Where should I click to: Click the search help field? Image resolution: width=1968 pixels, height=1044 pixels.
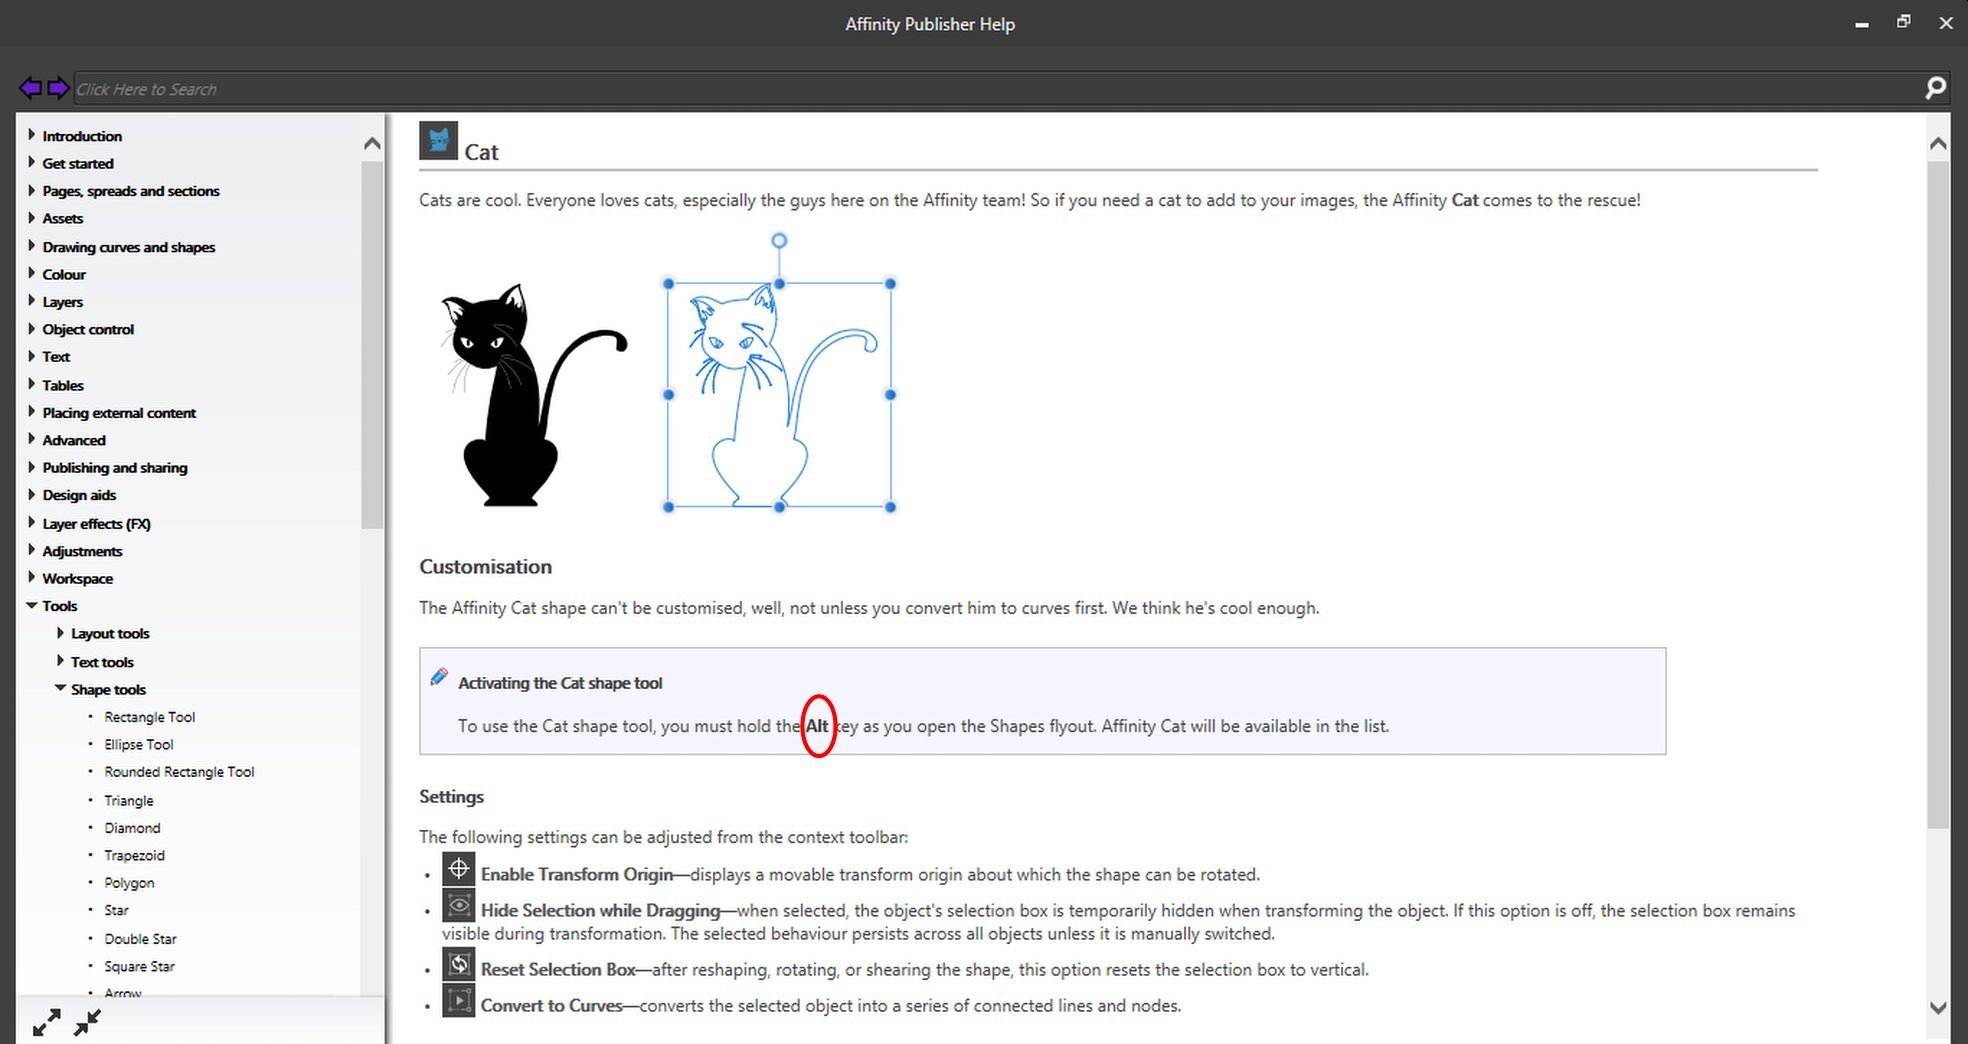tap(996, 89)
